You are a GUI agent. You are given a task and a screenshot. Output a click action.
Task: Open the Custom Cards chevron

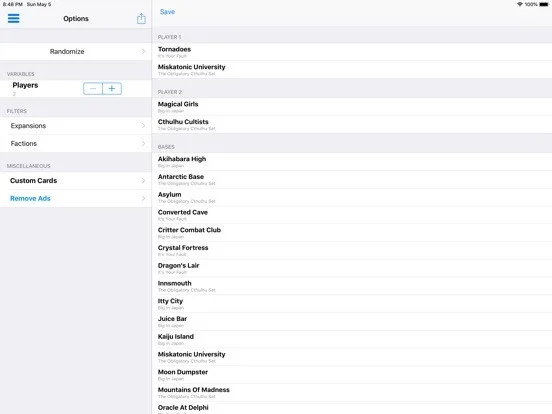coord(143,181)
